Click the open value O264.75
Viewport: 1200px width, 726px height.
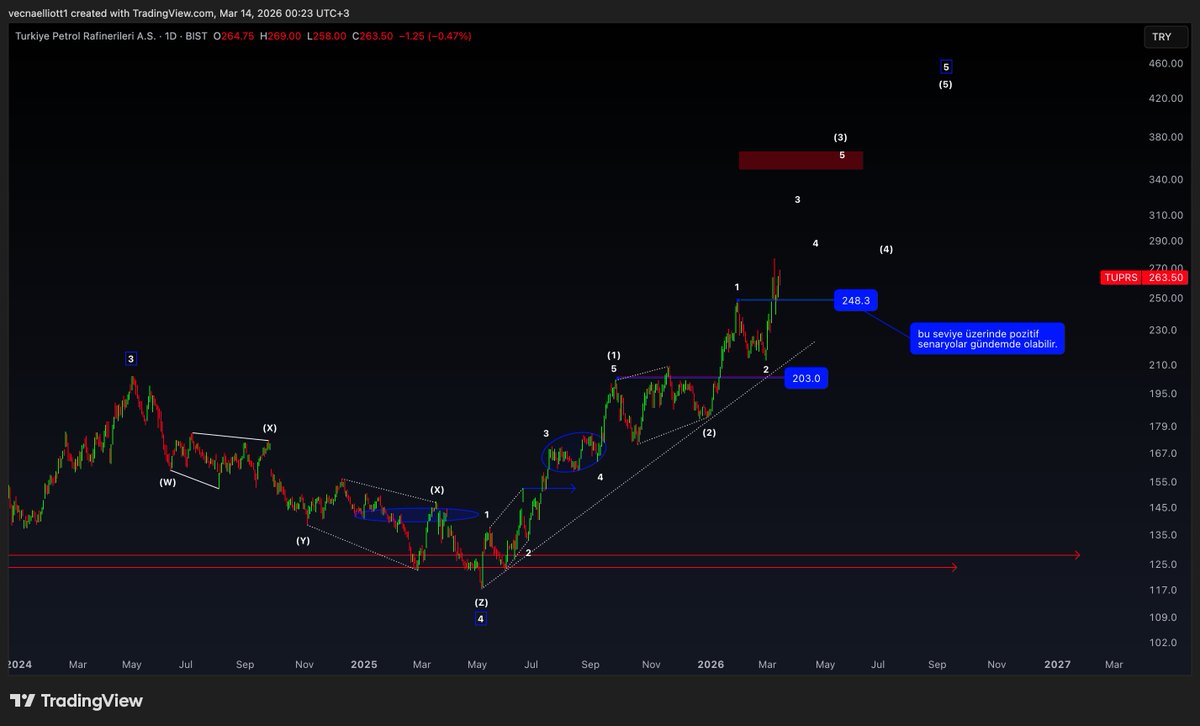(235, 36)
